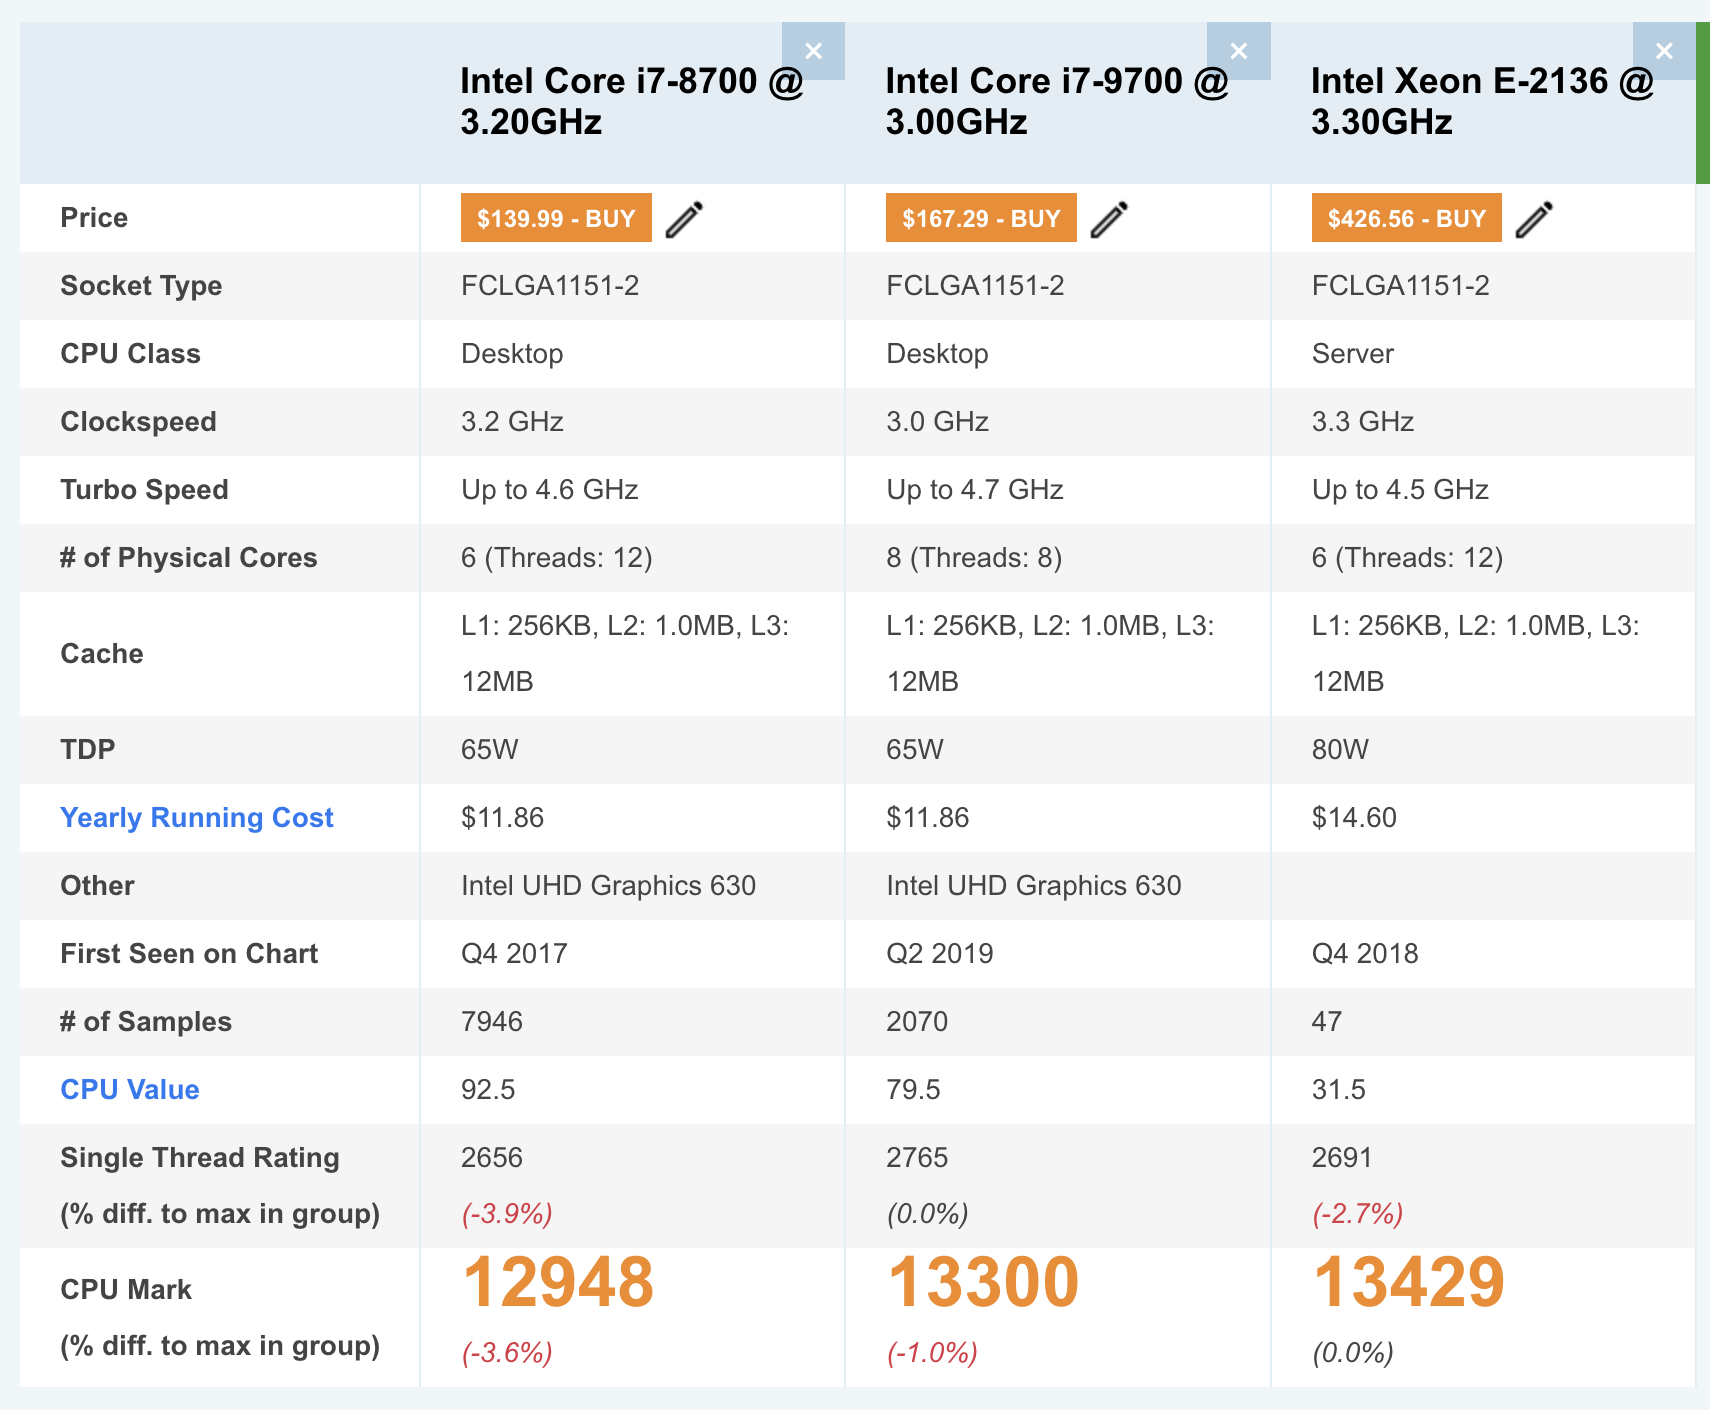The width and height of the screenshot is (1710, 1410).
Task: Click the Q4 2017 first seen value
Action: click(x=514, y=953)
